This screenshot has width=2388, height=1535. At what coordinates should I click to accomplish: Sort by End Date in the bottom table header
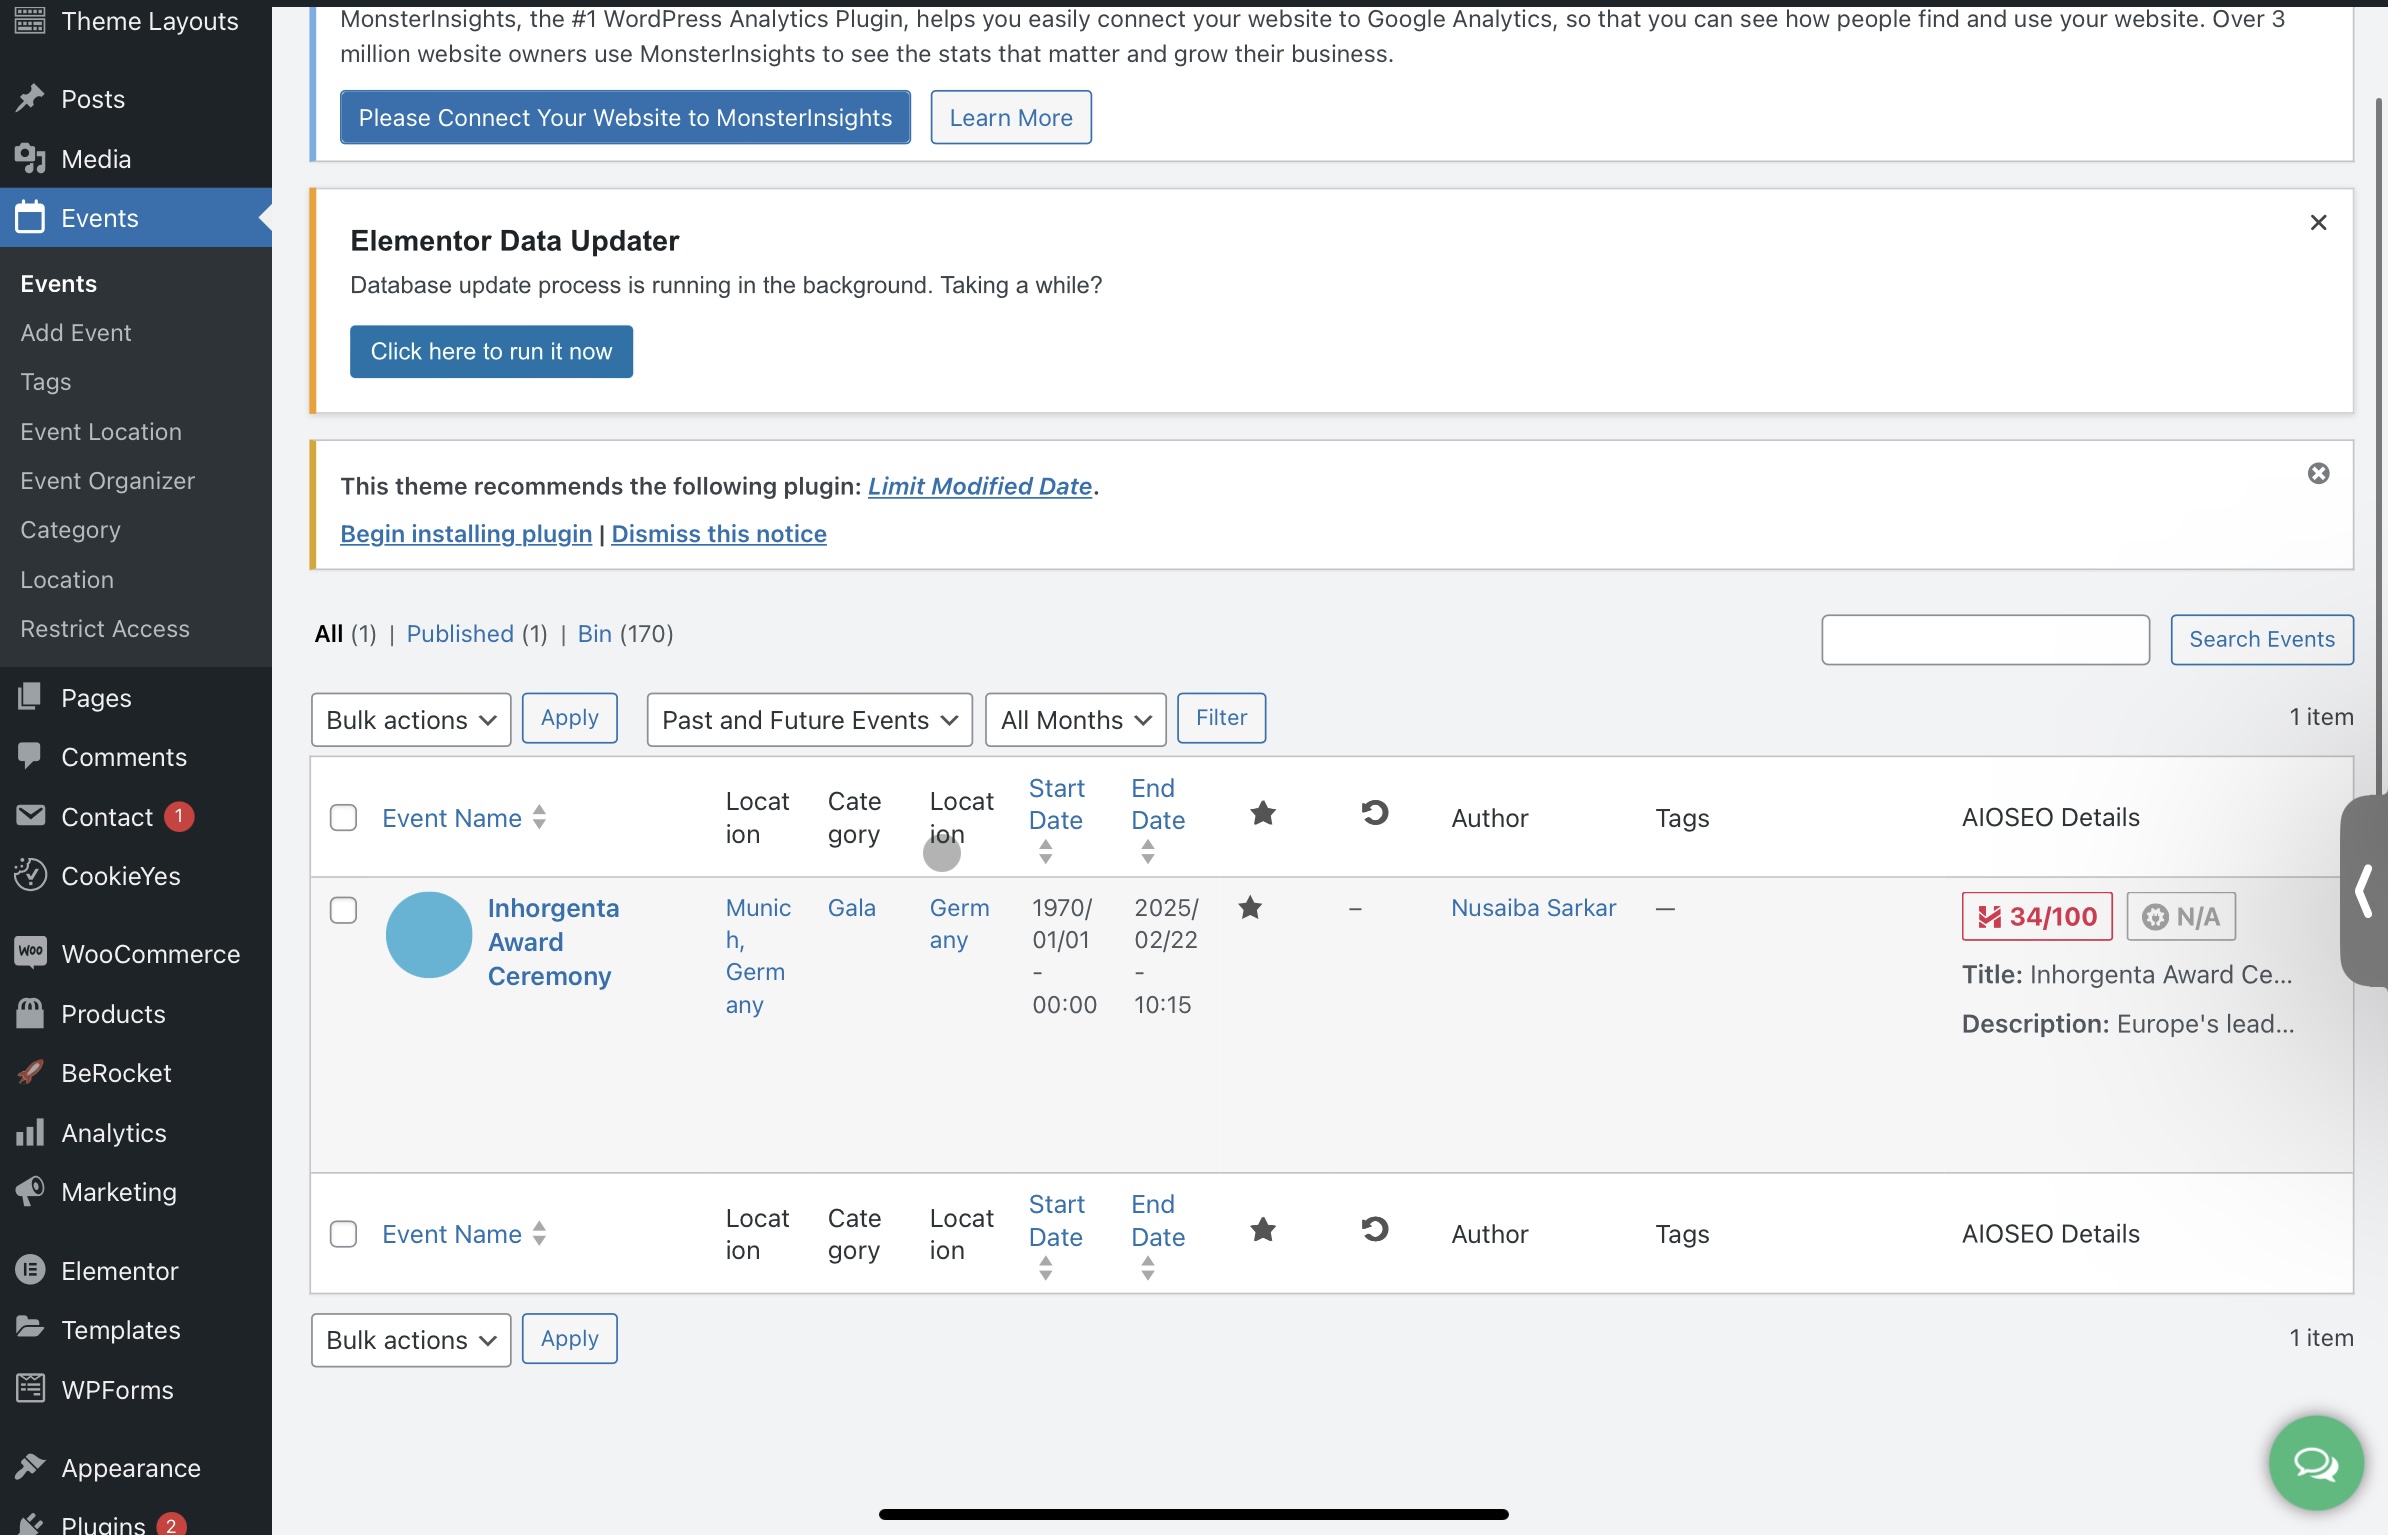(x=1158, y=1235)
